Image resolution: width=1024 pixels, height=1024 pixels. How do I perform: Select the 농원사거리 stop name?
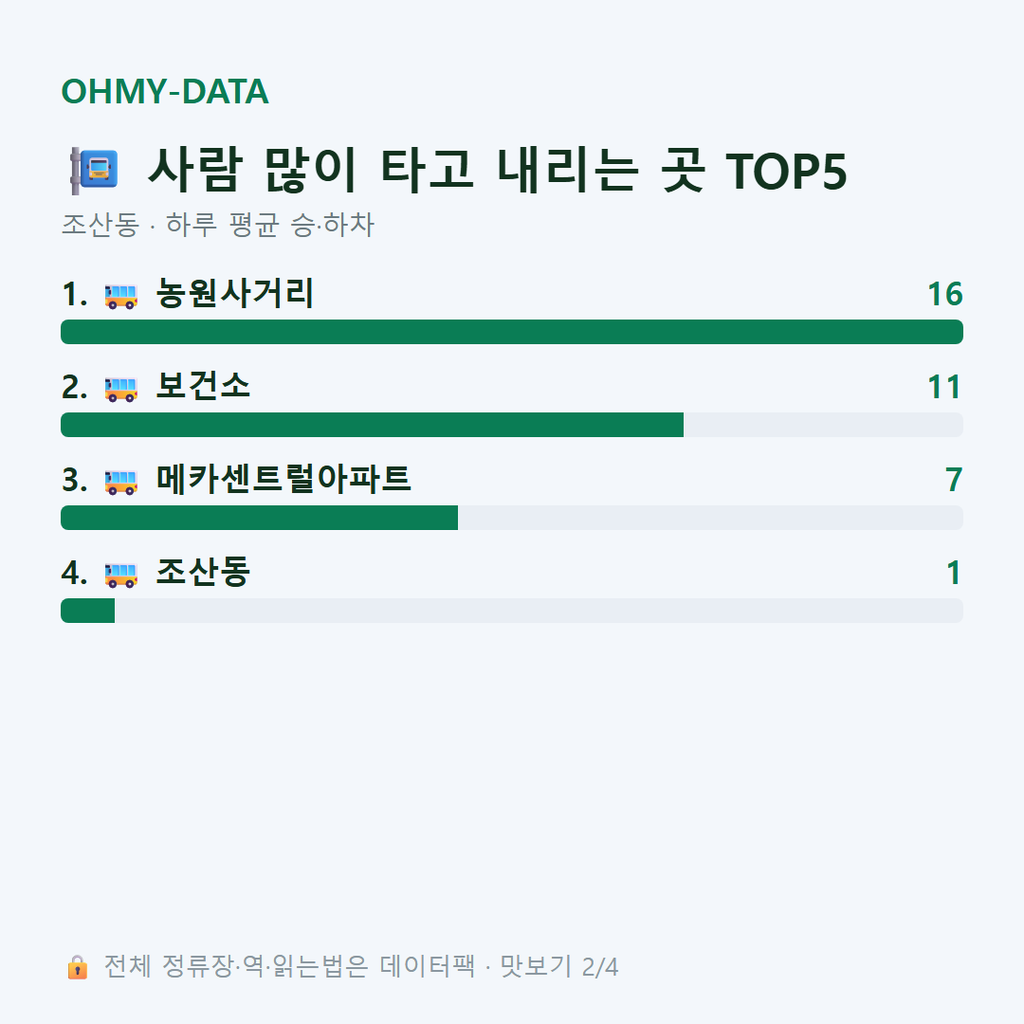coord(235,293)
